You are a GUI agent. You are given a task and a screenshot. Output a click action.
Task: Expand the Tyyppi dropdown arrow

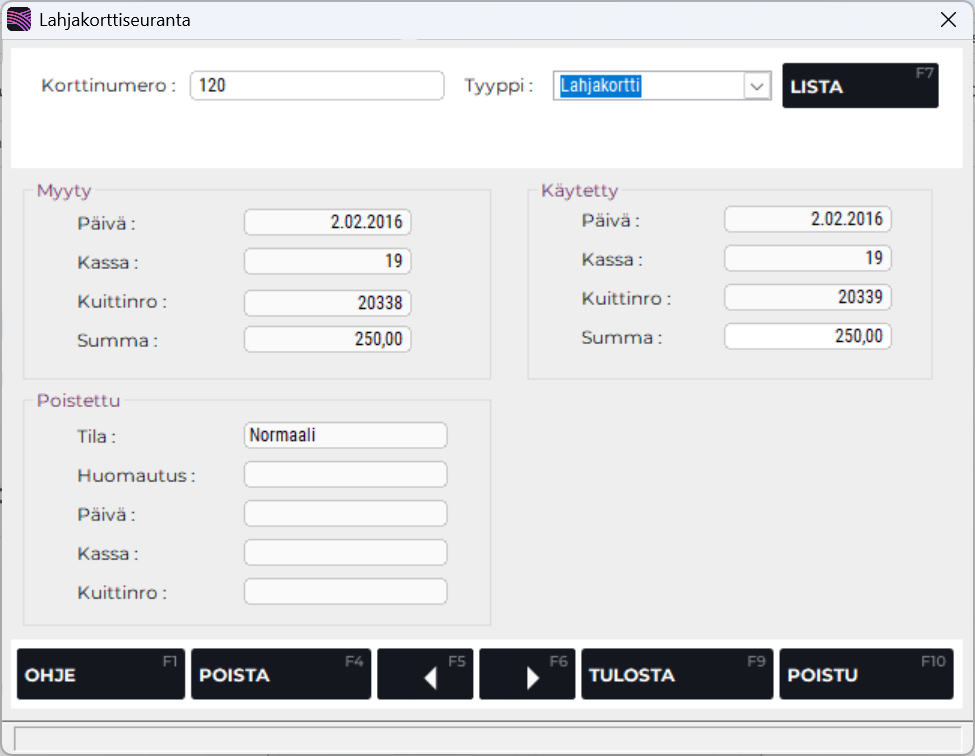(756, 87)
